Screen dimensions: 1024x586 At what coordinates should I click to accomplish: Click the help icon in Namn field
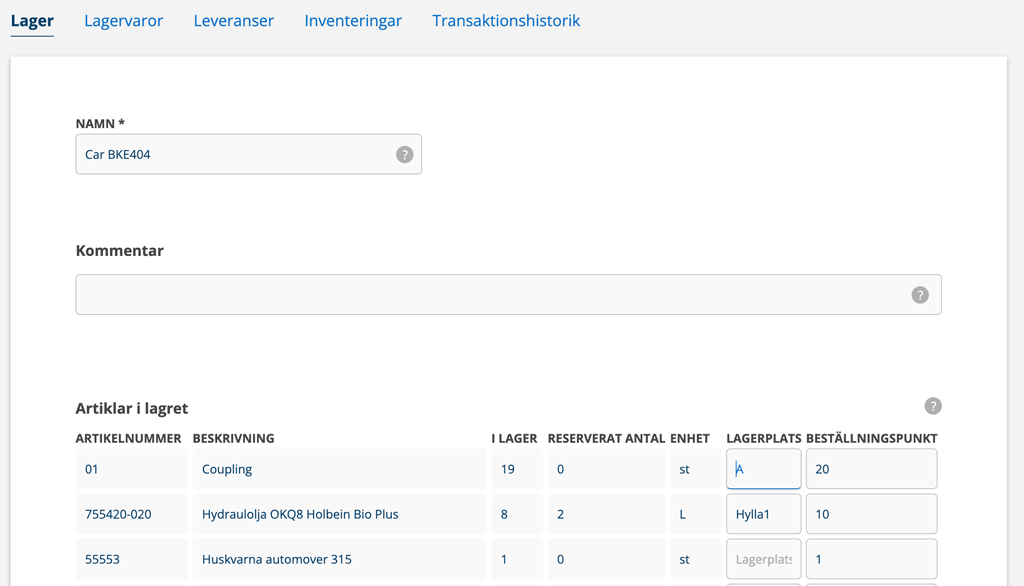click(404, 155)
